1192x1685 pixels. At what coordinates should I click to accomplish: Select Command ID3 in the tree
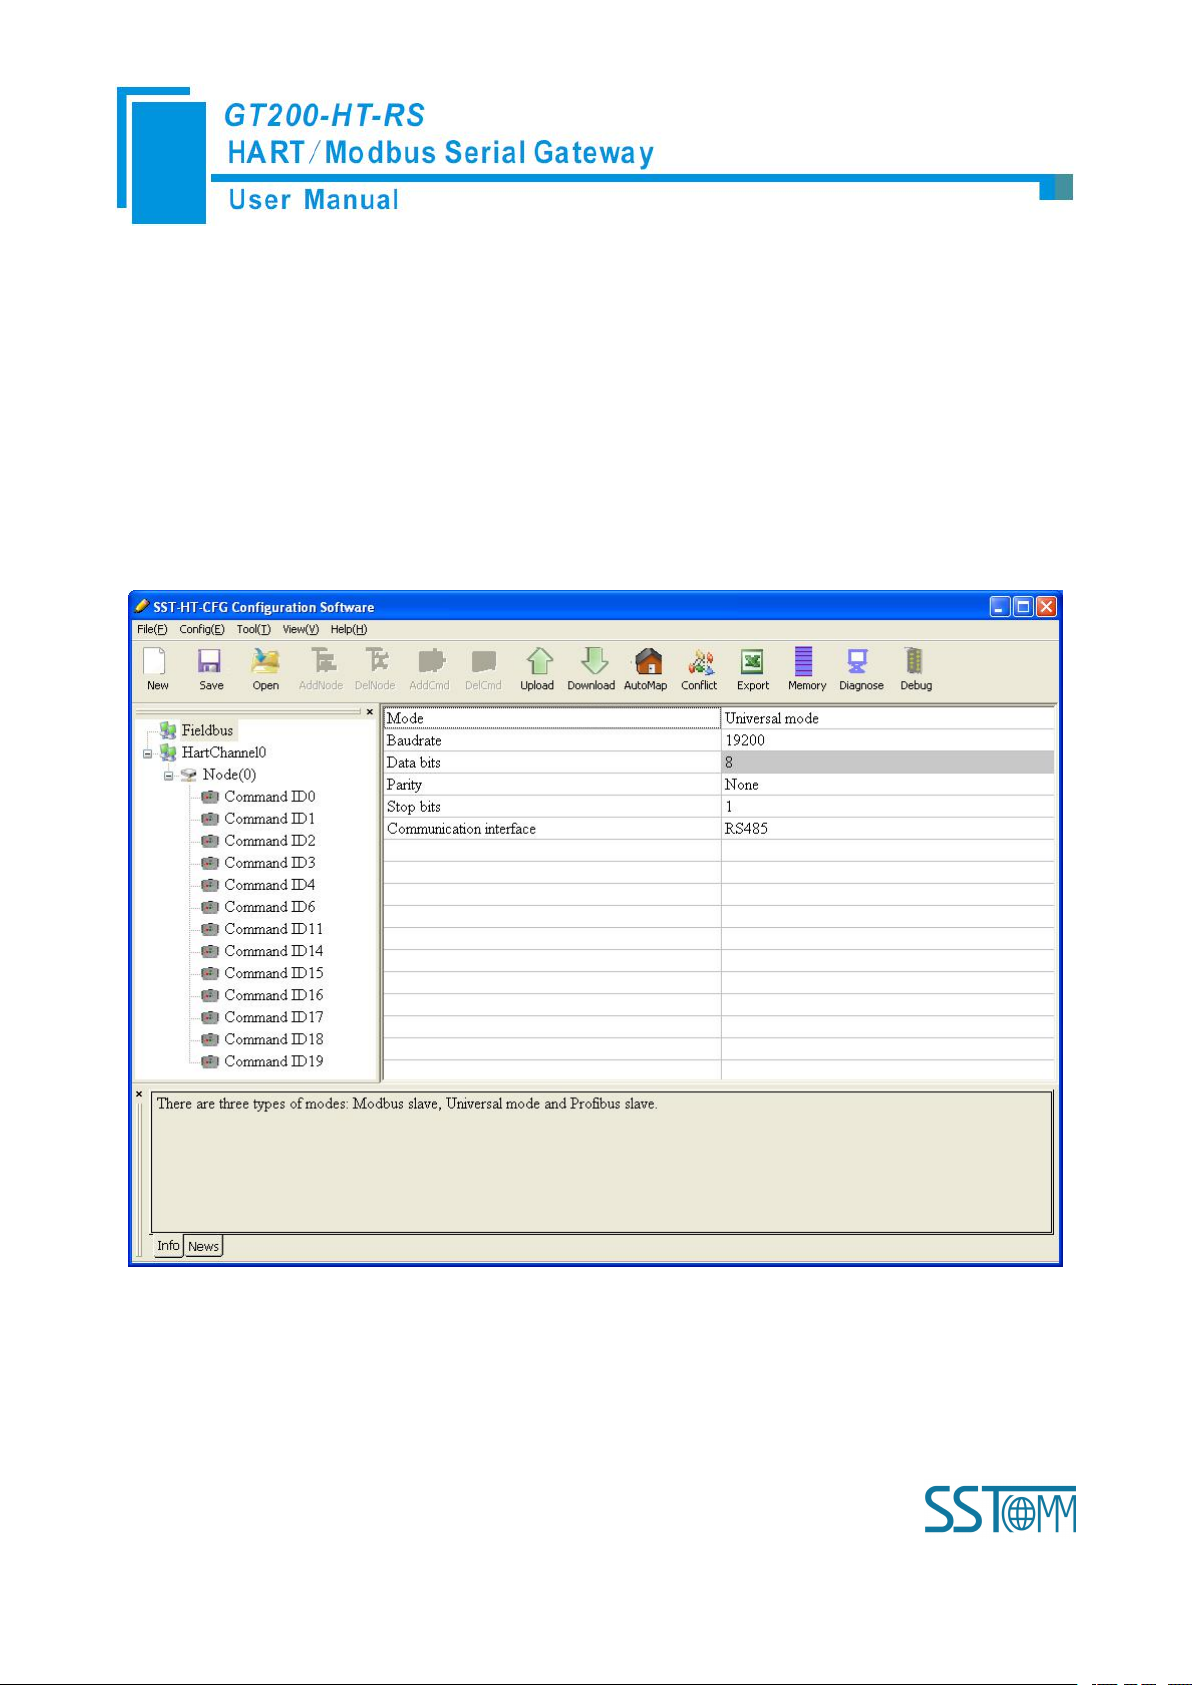pos(269,863)
